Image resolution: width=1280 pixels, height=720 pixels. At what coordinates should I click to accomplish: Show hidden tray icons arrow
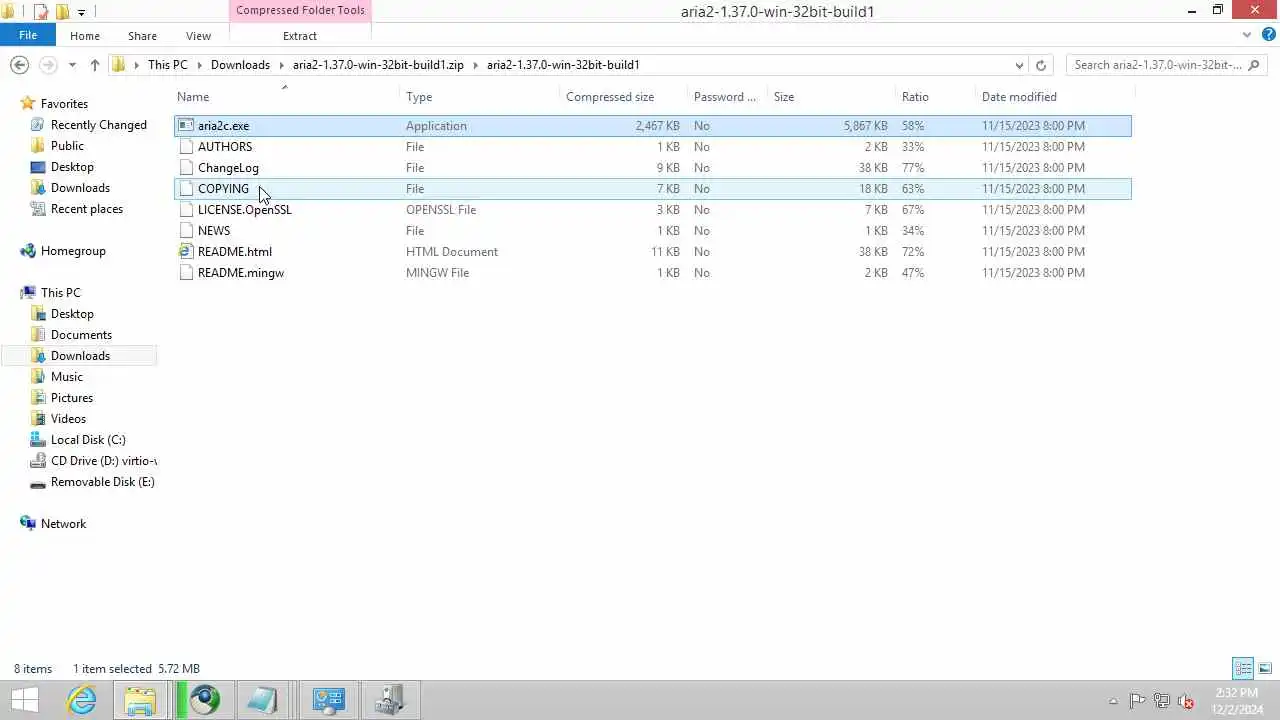point(1113,701)
